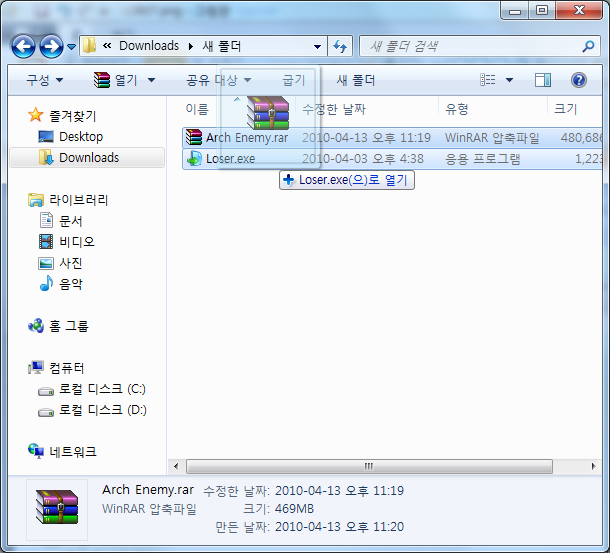Open the 공유 대상 share menu

(x=219, y=80)
